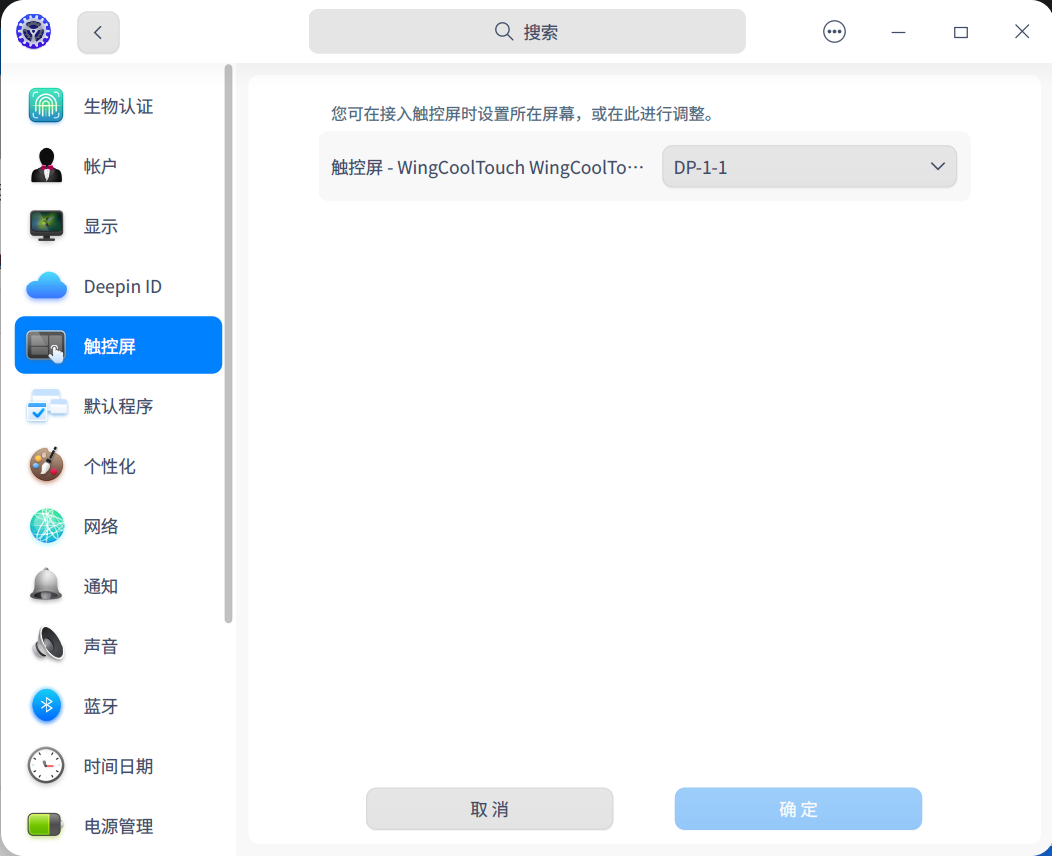The width and height of the screenshot is (1052, 856).
Task: Open the DP-1-1 screen dropdown
Action: pos(808,166)
